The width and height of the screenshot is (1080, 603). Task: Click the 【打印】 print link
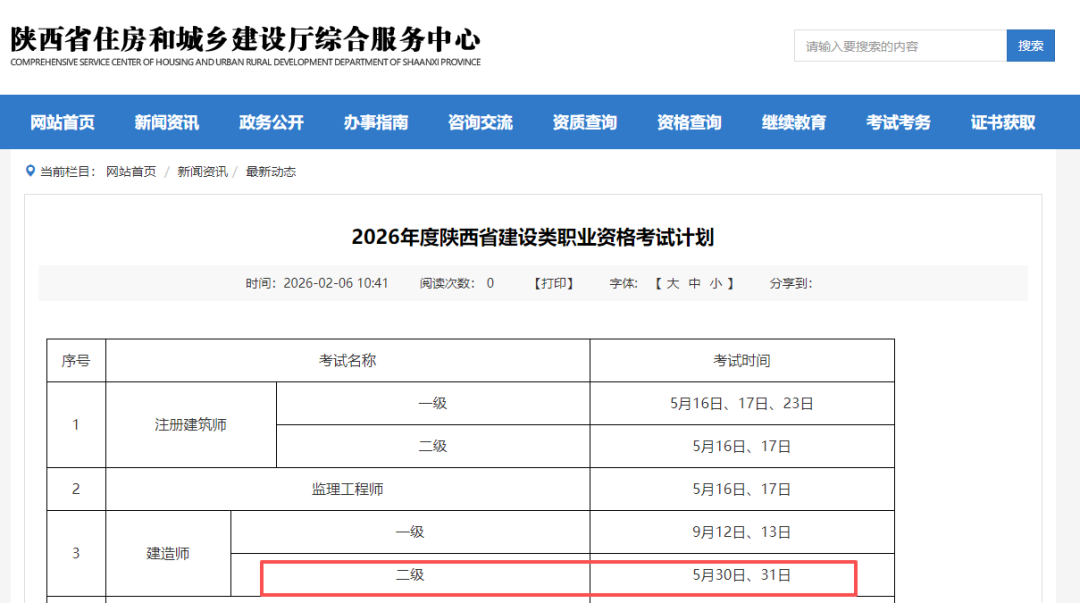554,284
